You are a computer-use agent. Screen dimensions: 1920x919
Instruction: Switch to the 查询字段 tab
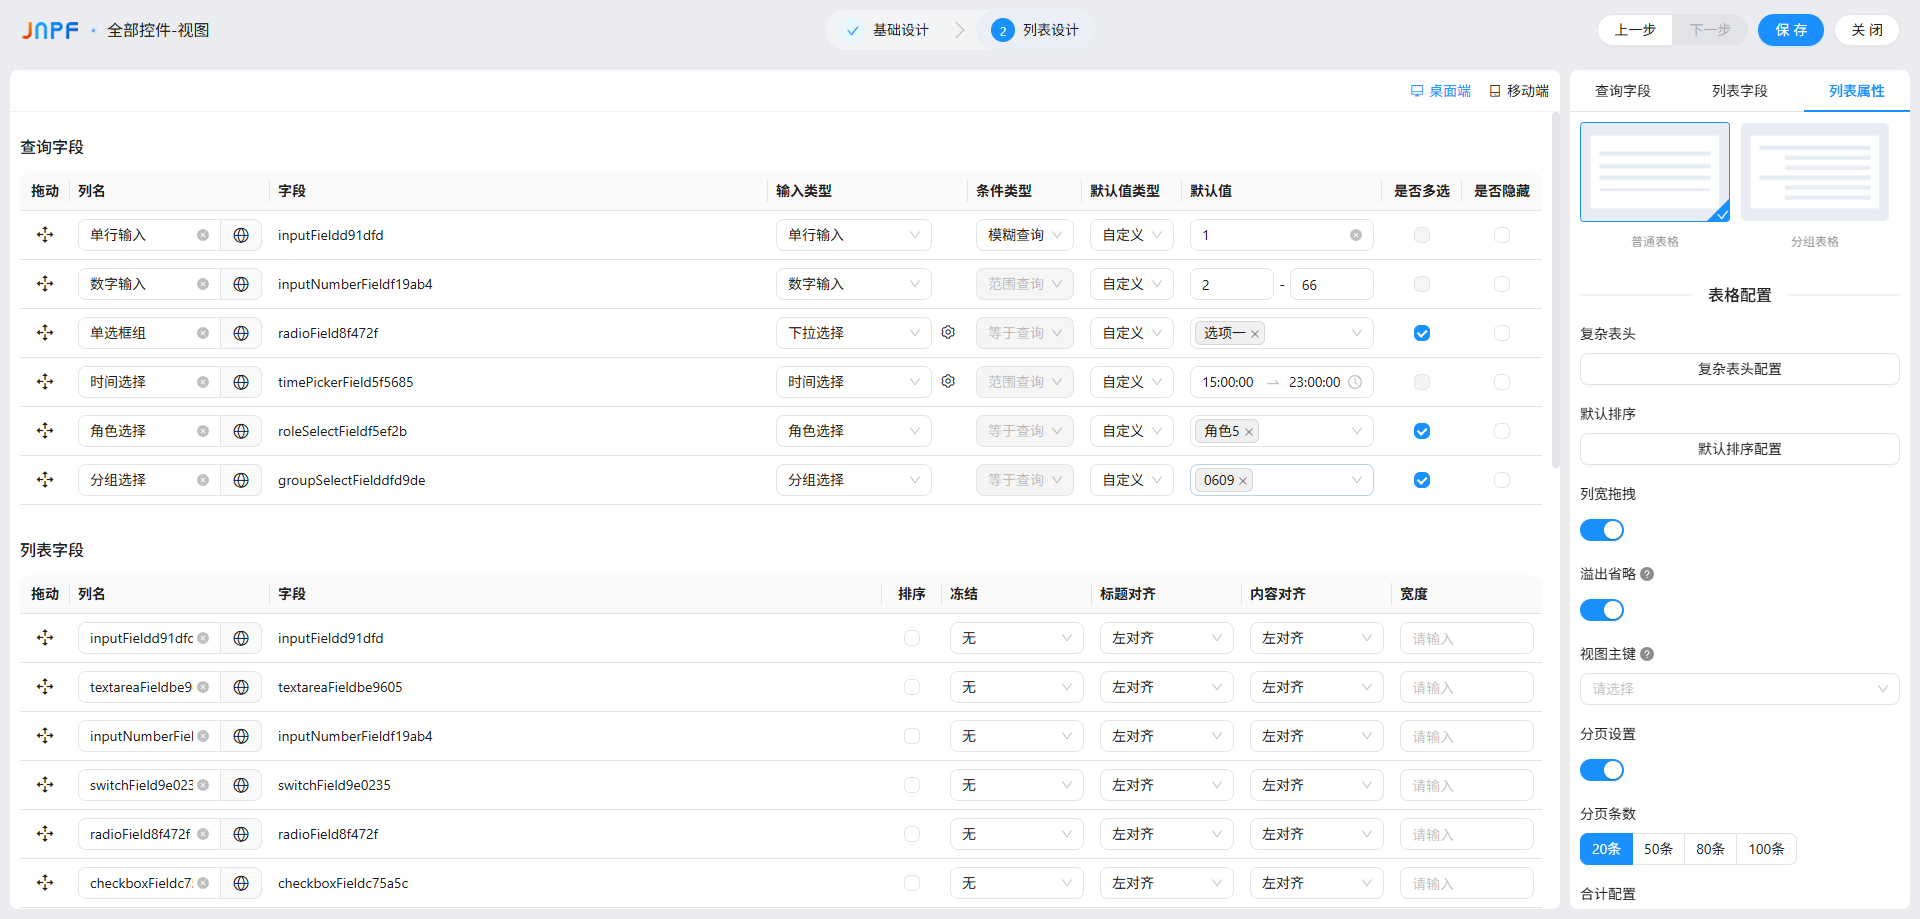click(1622, 91)
